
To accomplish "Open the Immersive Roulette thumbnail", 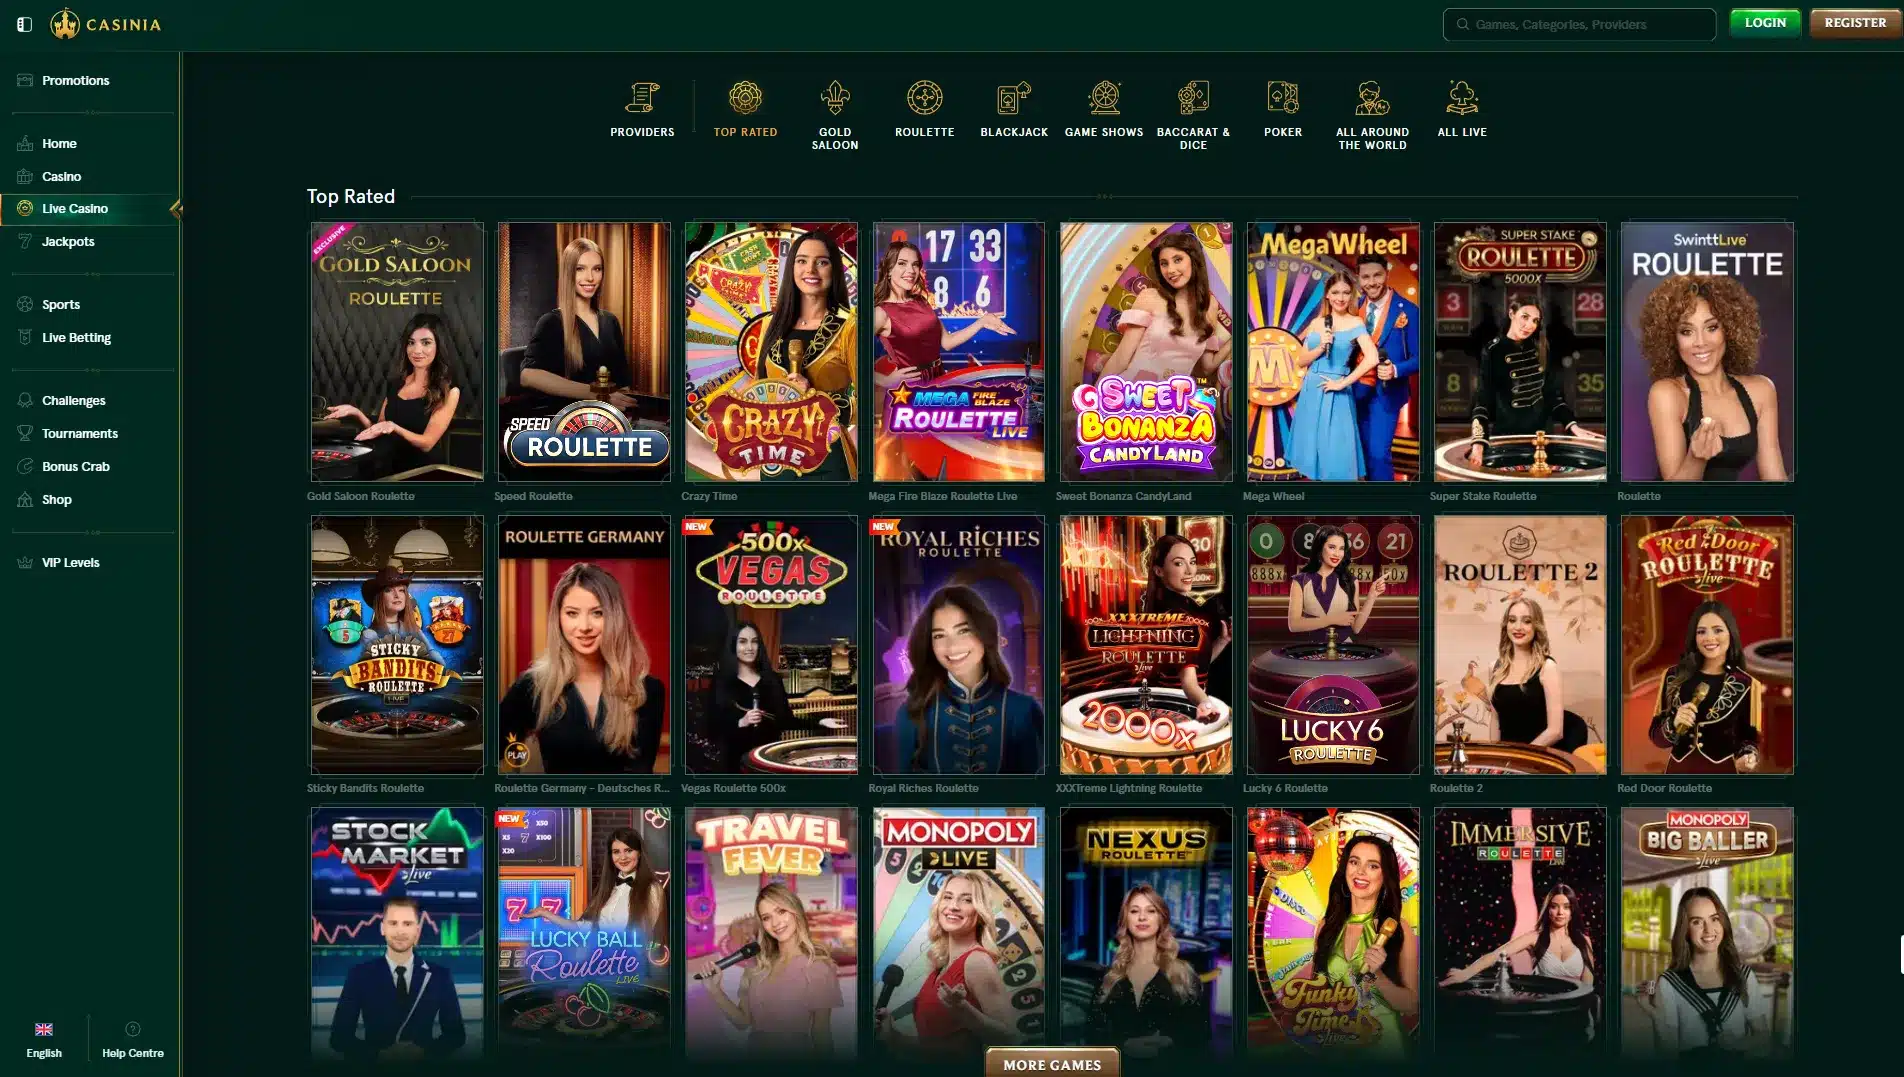I will pyautogui.click(x=1520, y=935).
